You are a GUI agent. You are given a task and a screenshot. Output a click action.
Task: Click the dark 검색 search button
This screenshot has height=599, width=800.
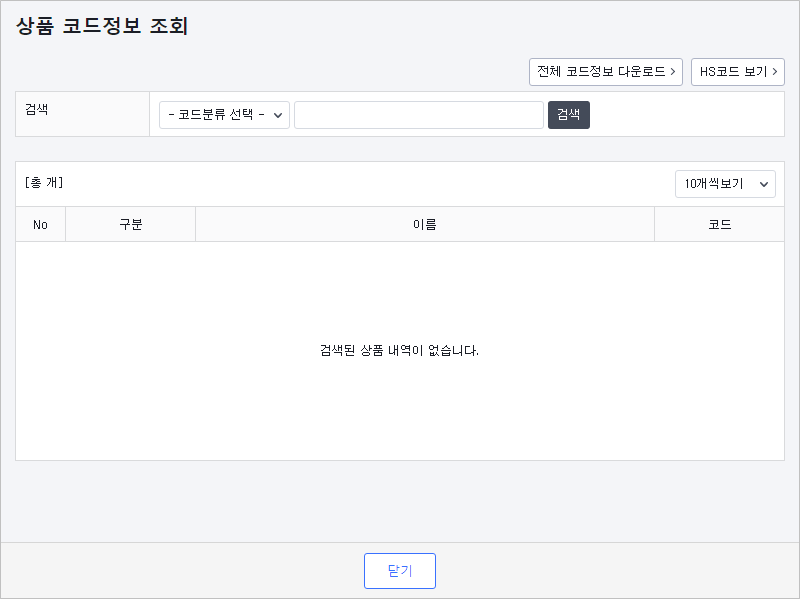[x=568, y=115]
